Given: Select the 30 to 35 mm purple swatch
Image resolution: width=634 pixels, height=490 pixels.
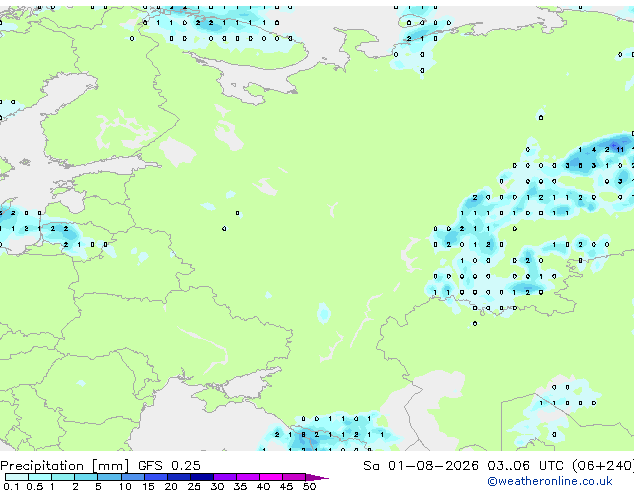Looking at the screenshot, I should (225, 477).
